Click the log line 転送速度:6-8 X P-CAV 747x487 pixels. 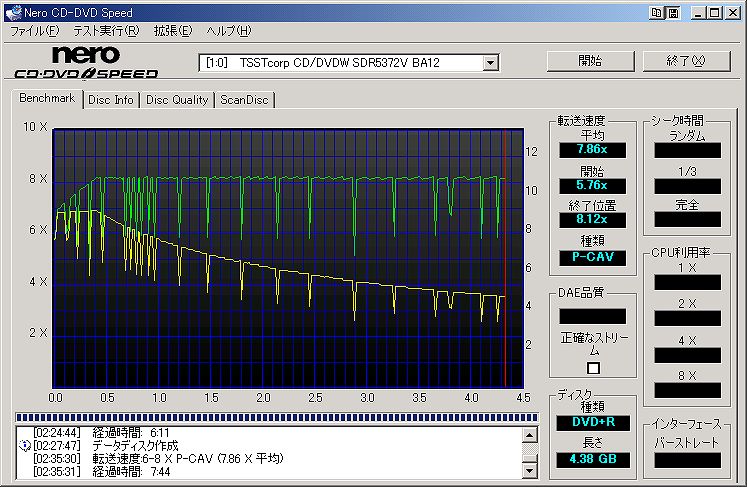tap(188, 458)
